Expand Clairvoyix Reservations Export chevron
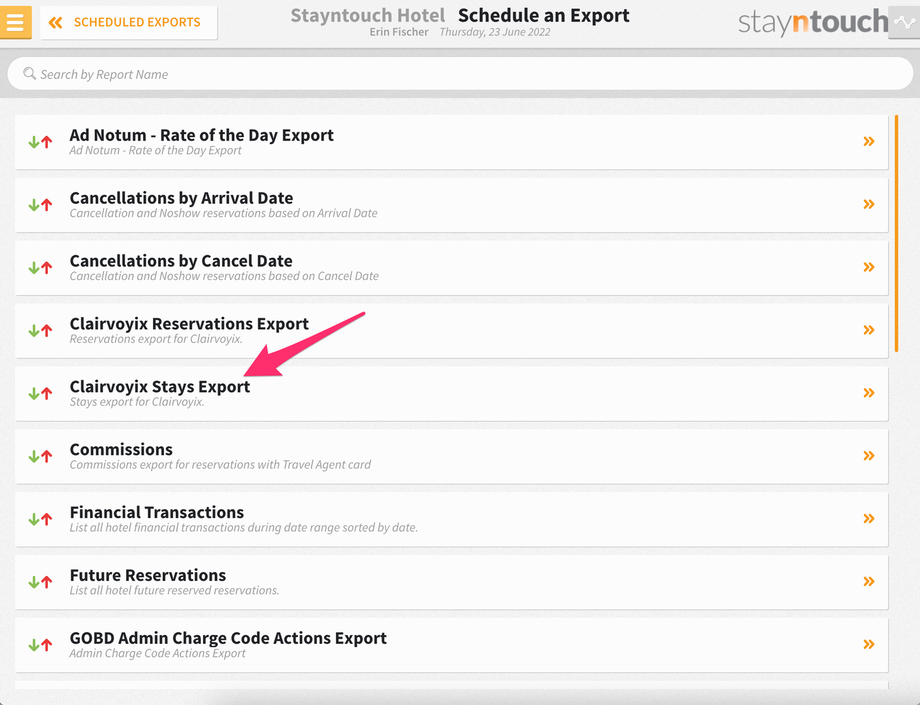 [869, 330]
